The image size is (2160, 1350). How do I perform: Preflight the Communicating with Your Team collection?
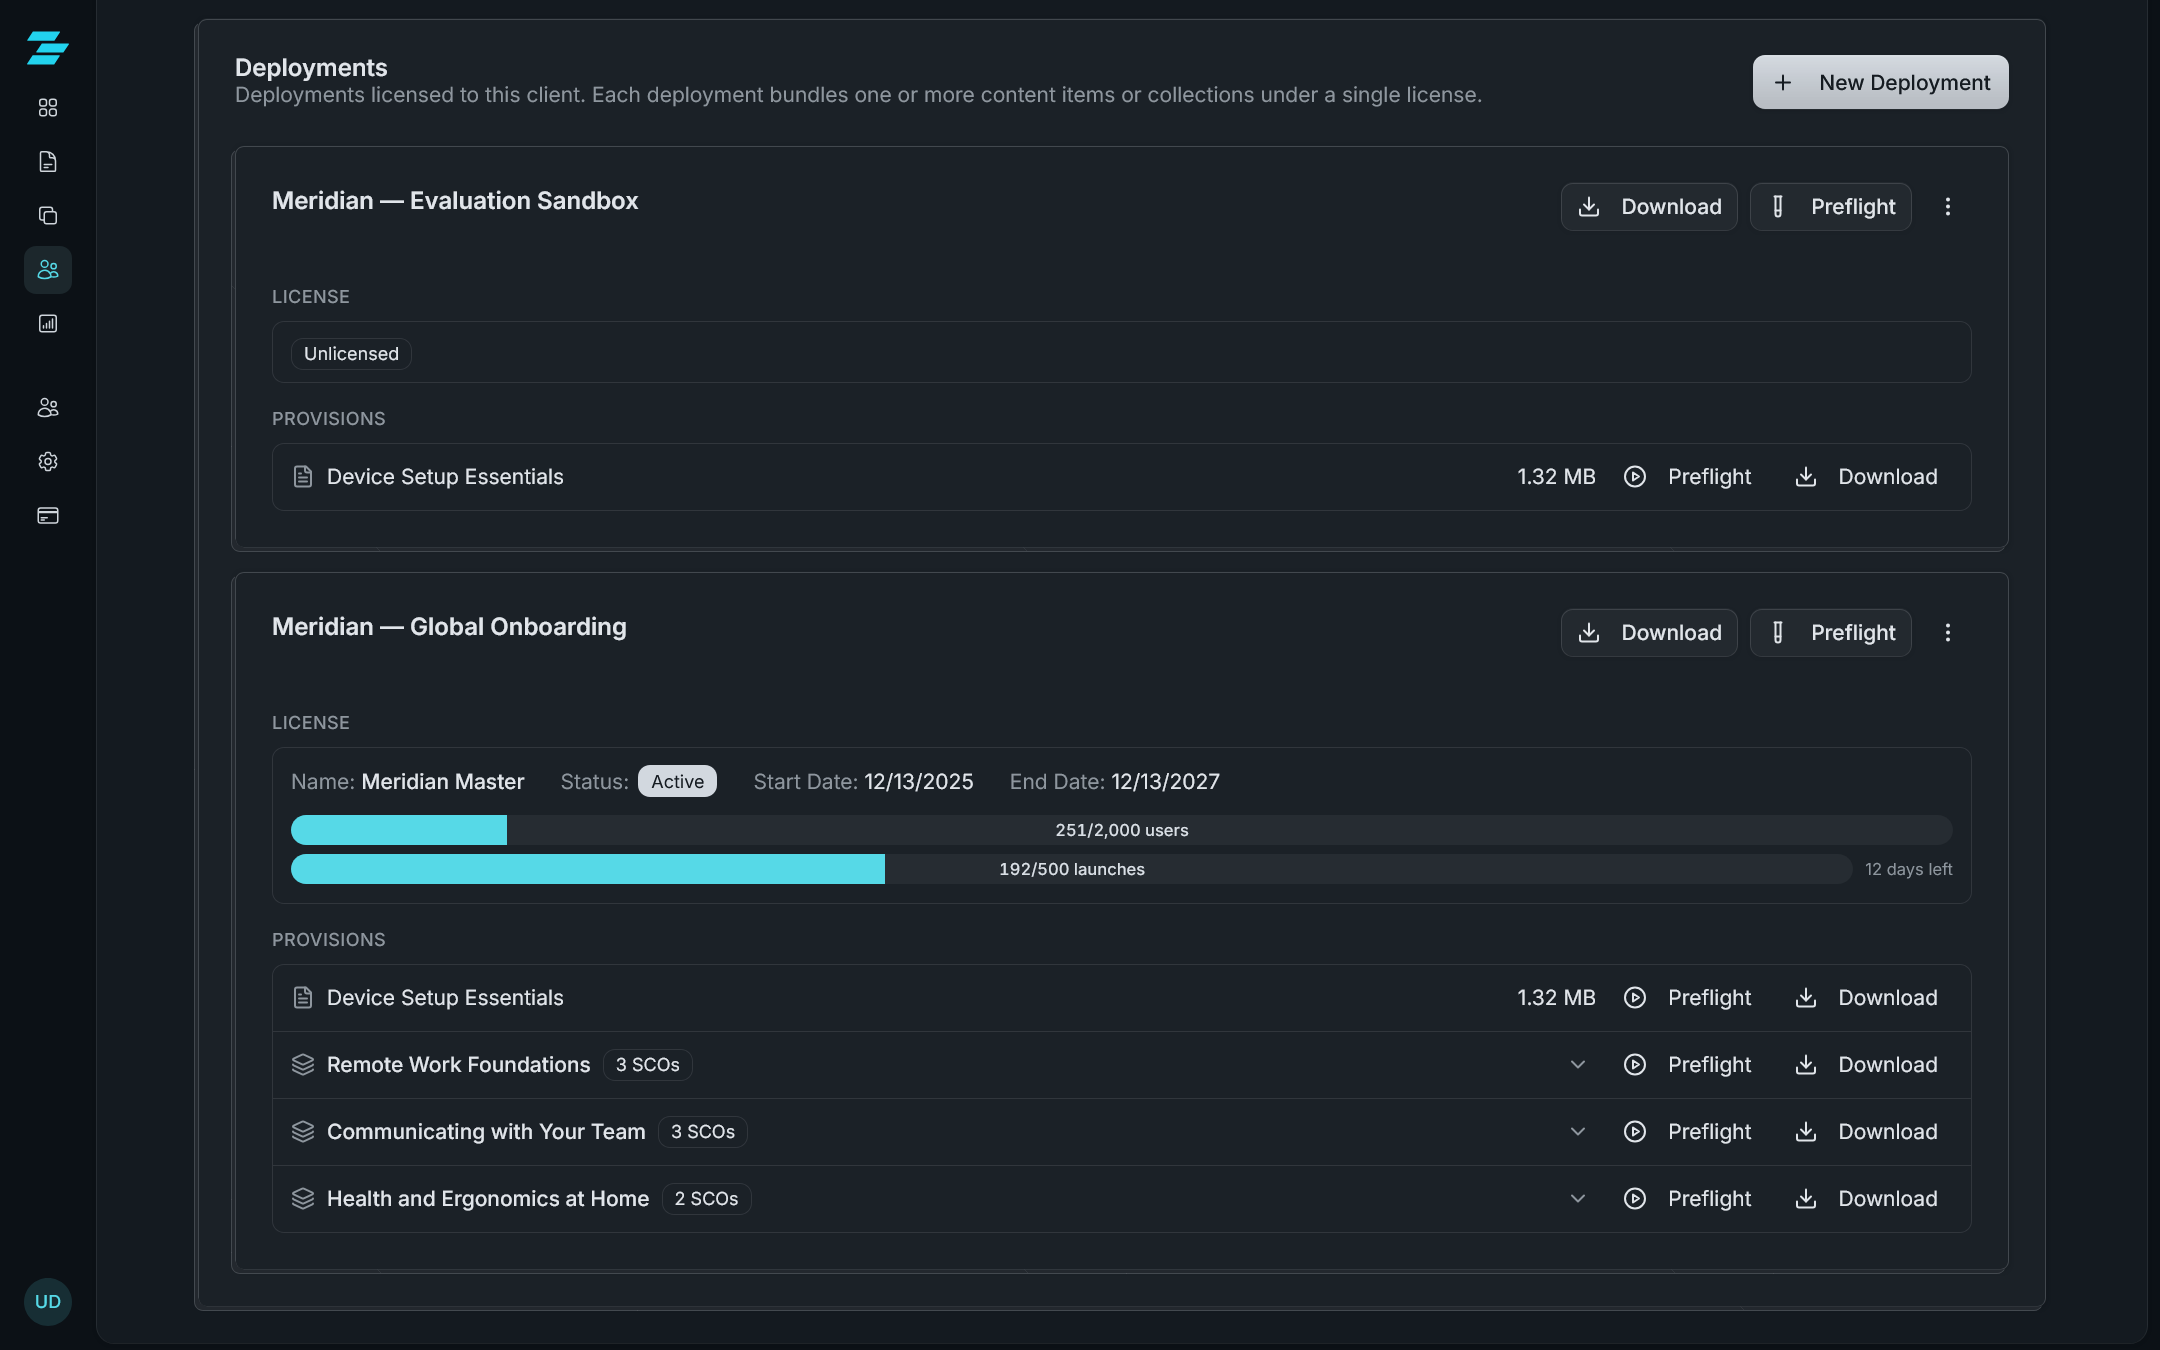pyautogui.click(x=1688, y=1132)
